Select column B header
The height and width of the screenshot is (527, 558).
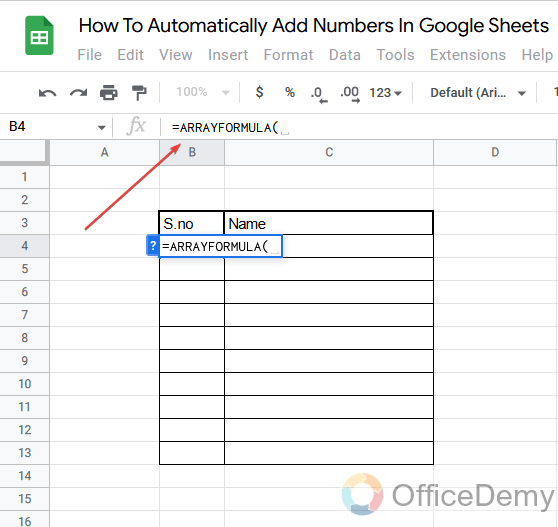[x=192, y=152]
